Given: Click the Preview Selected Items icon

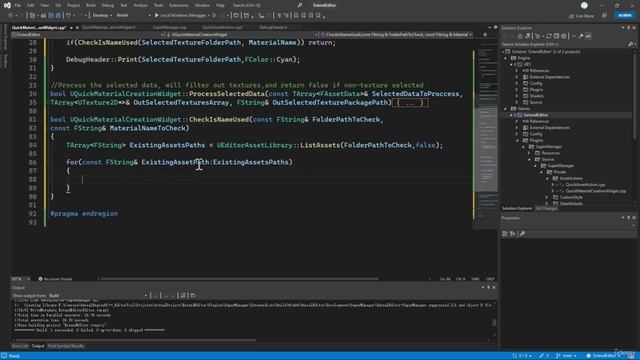Looking at the screenshot, I should (588, 36).
